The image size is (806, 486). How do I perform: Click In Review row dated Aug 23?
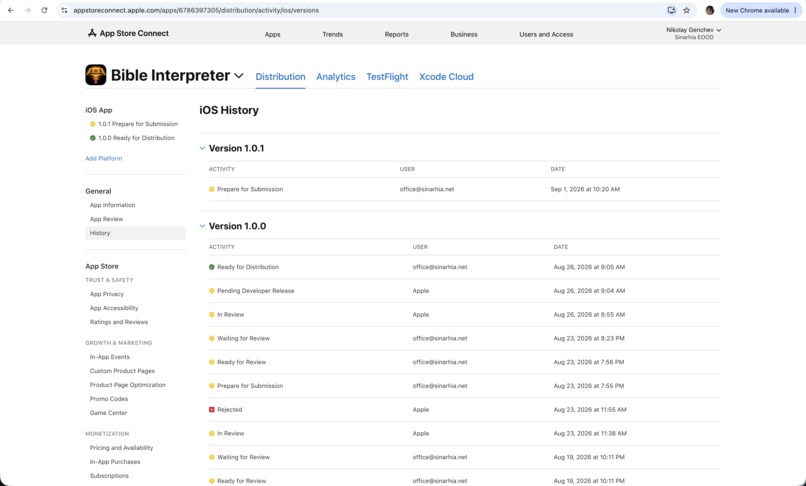pyautogui.click(x=464, y=433)
